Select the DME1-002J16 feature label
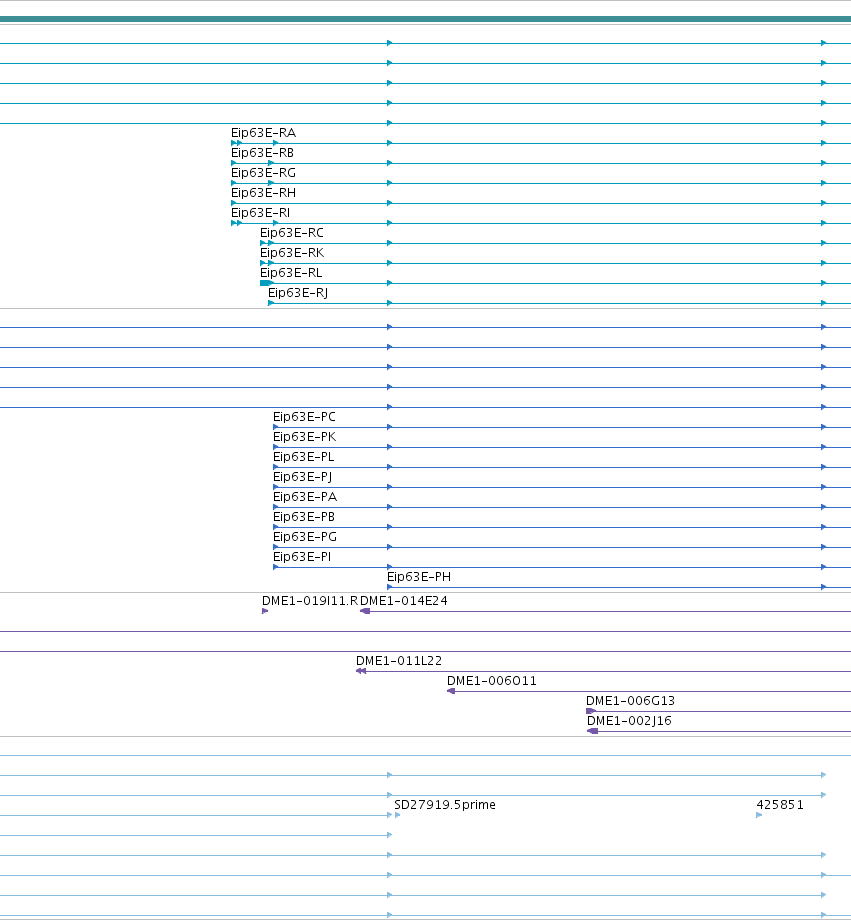This screenshot has width=851, height=920. [x=629, y=721]
